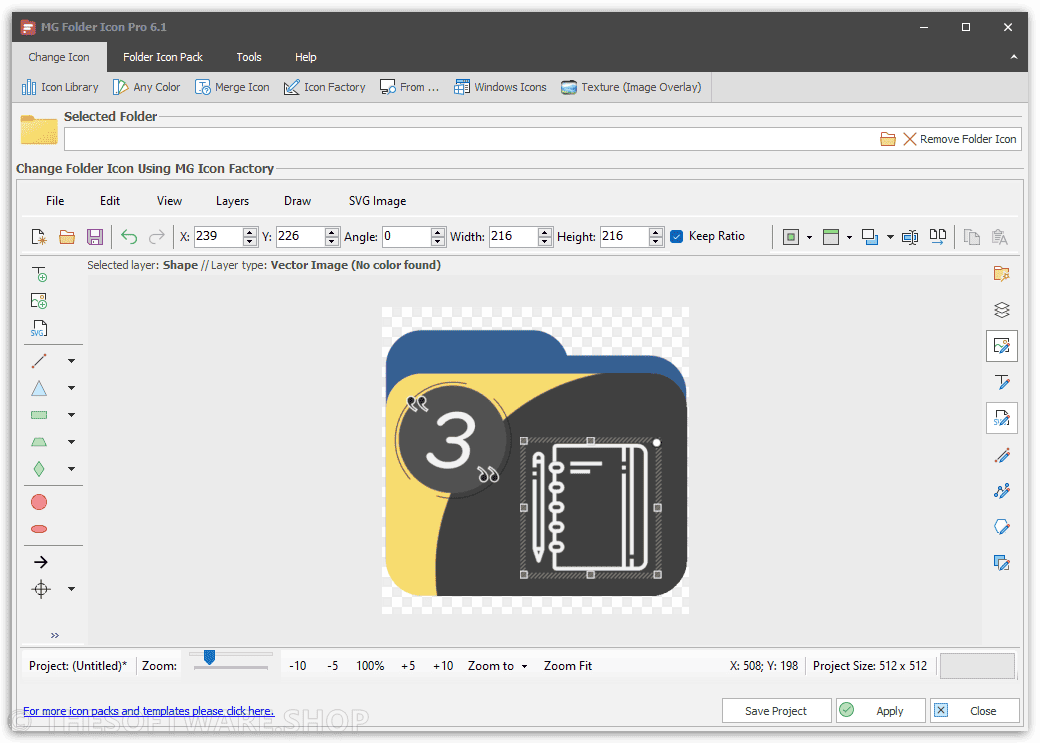
Task: Click the Apply button
Action: pyautogui.click(x=881, y=711)
